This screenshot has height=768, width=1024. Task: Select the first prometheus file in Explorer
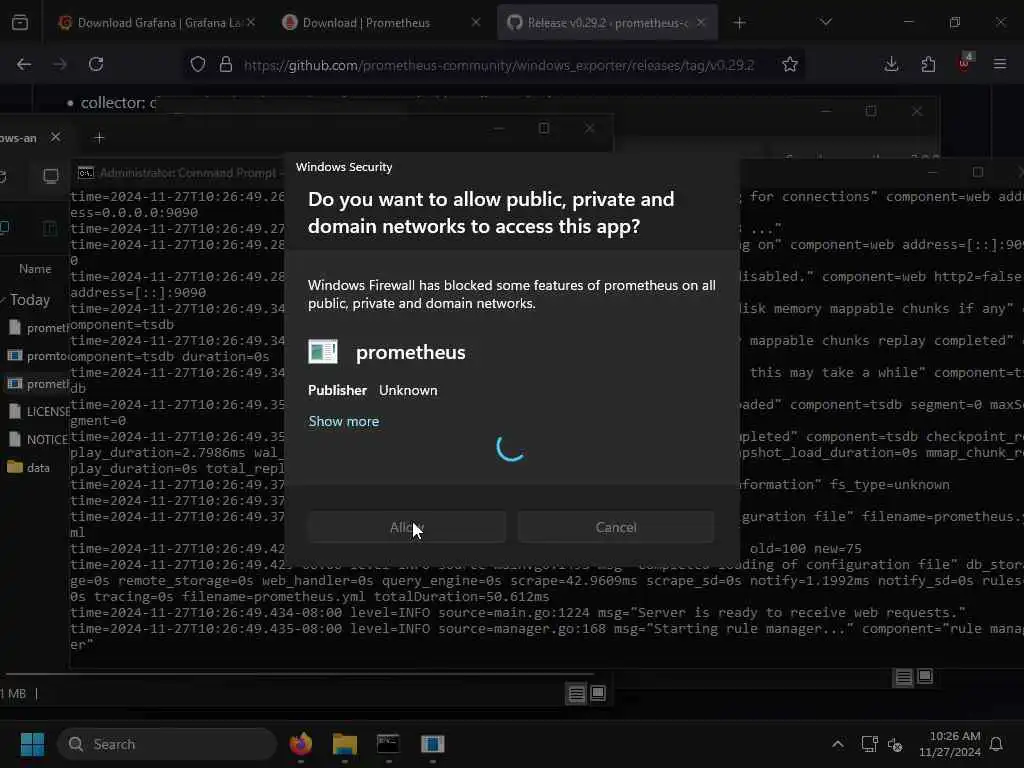(x=38, y=328)
